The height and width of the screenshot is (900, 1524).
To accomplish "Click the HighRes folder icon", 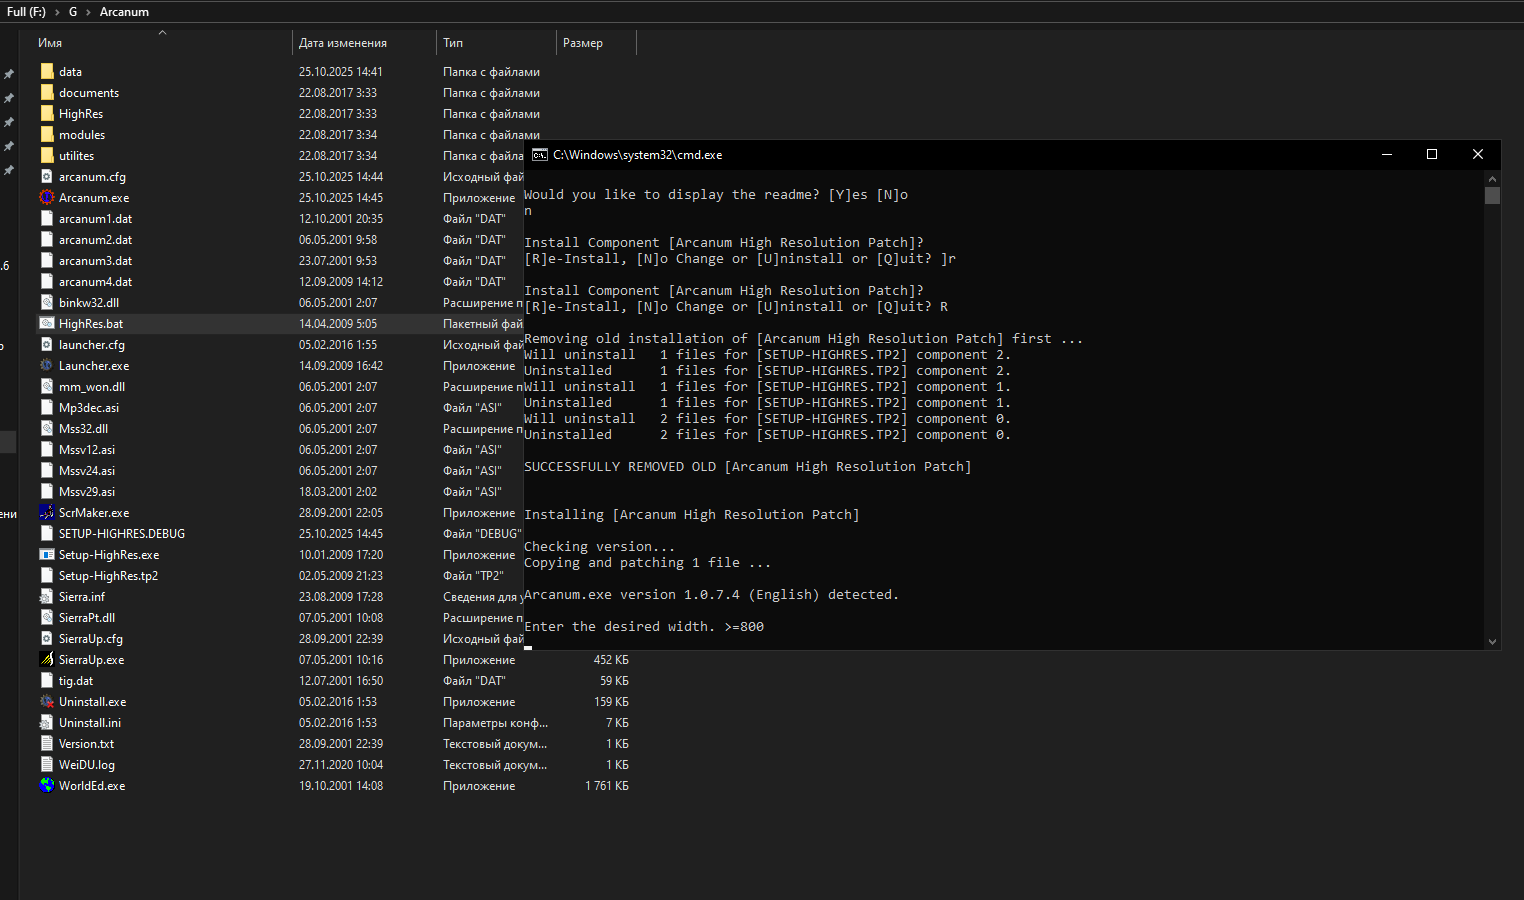I will (47, 114).
